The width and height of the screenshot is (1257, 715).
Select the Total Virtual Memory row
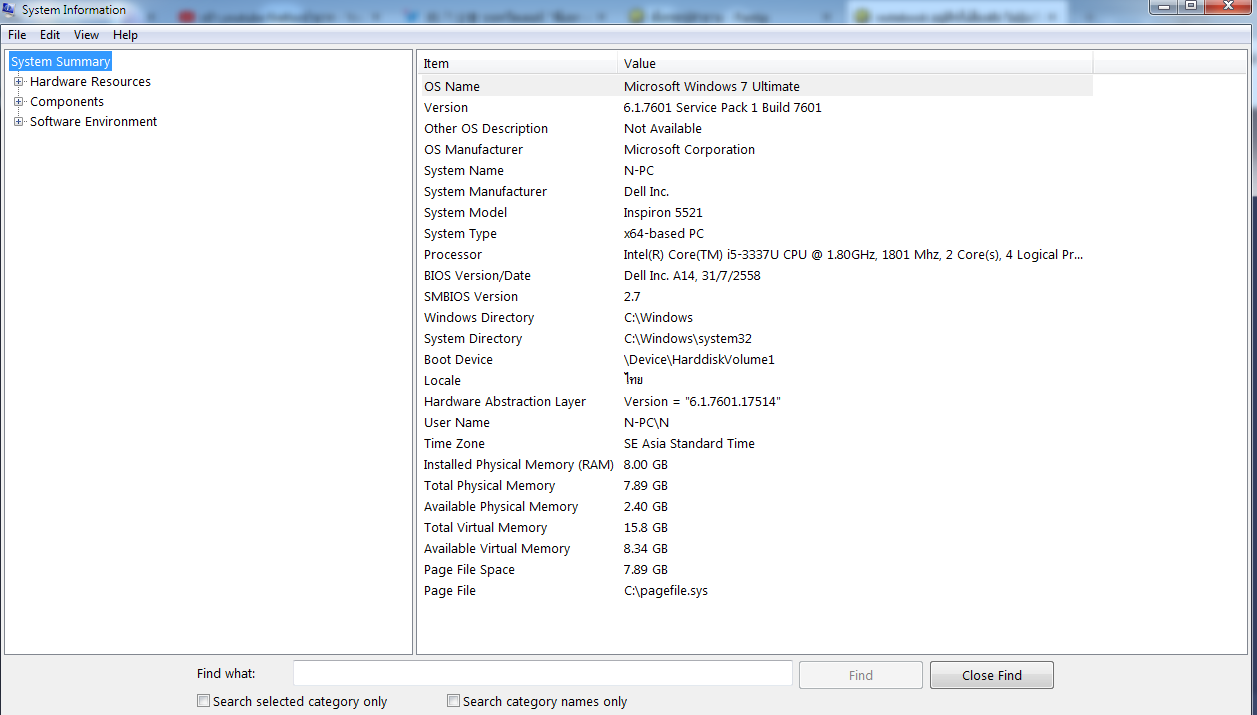click(x=755, y=528)
